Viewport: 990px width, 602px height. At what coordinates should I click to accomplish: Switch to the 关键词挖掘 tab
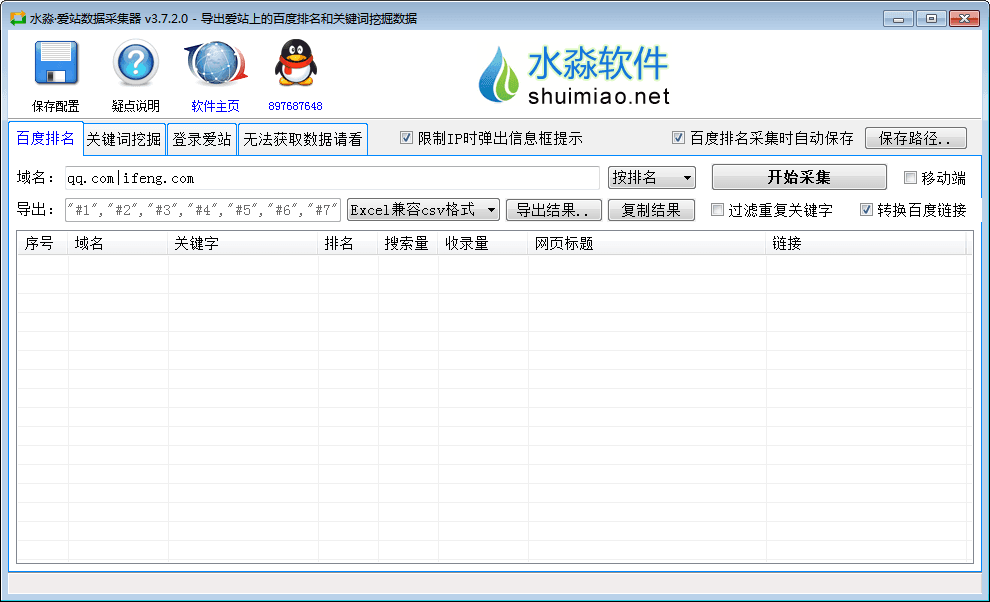(x=123, y=139)
